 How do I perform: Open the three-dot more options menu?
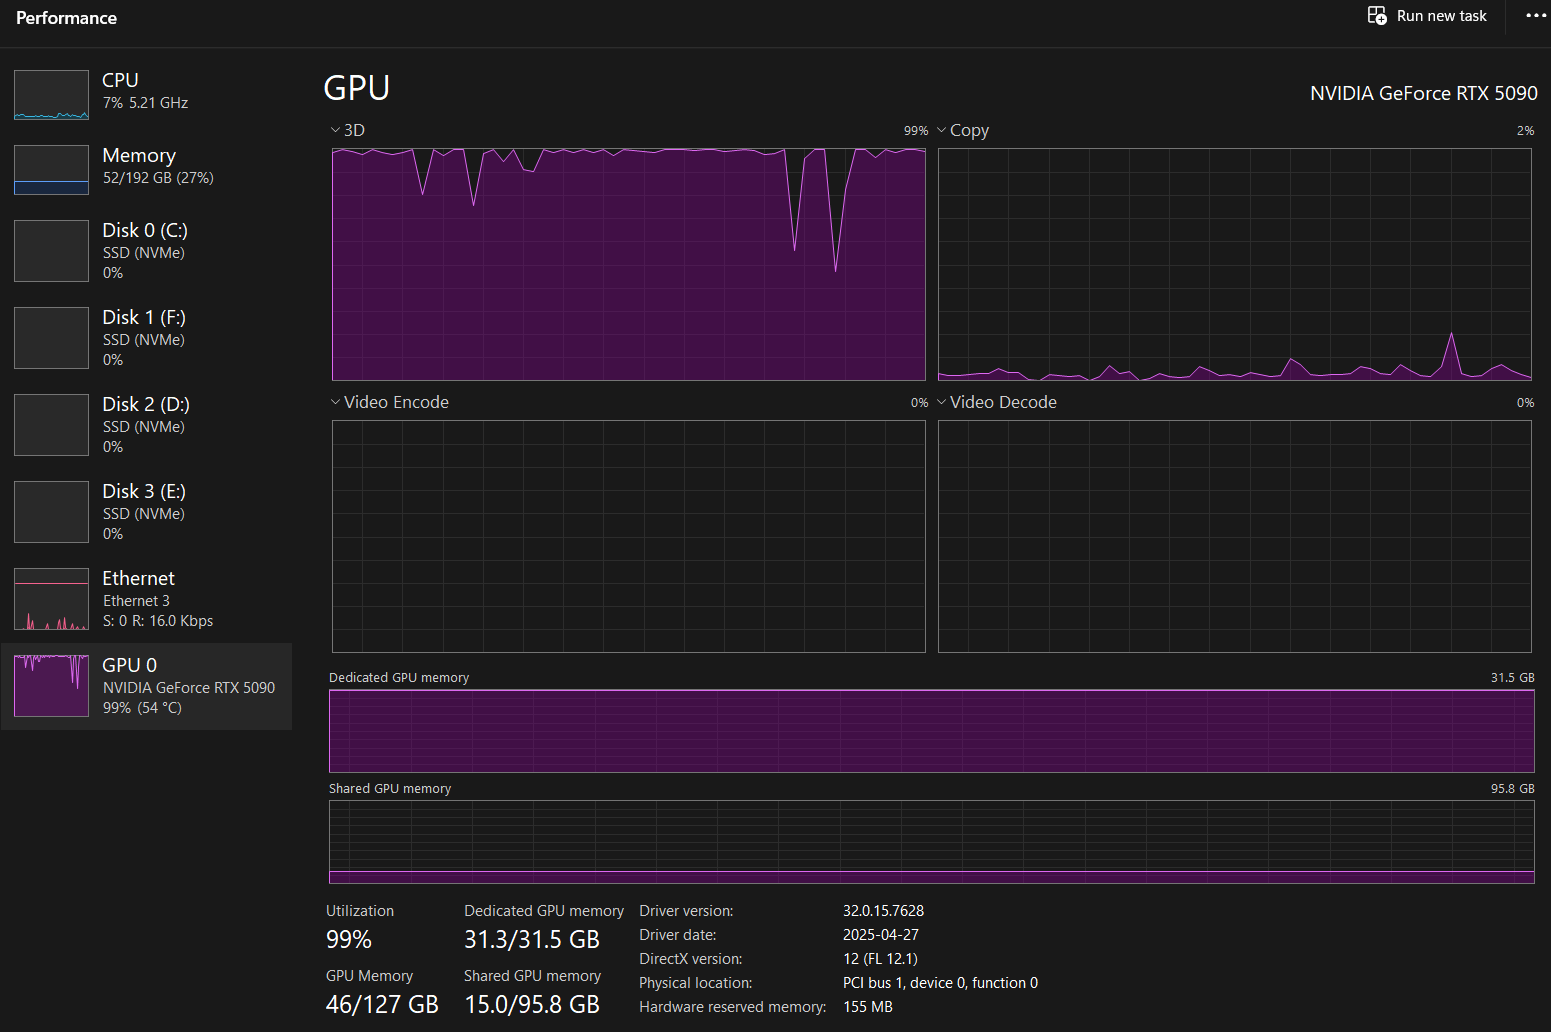1535,16
